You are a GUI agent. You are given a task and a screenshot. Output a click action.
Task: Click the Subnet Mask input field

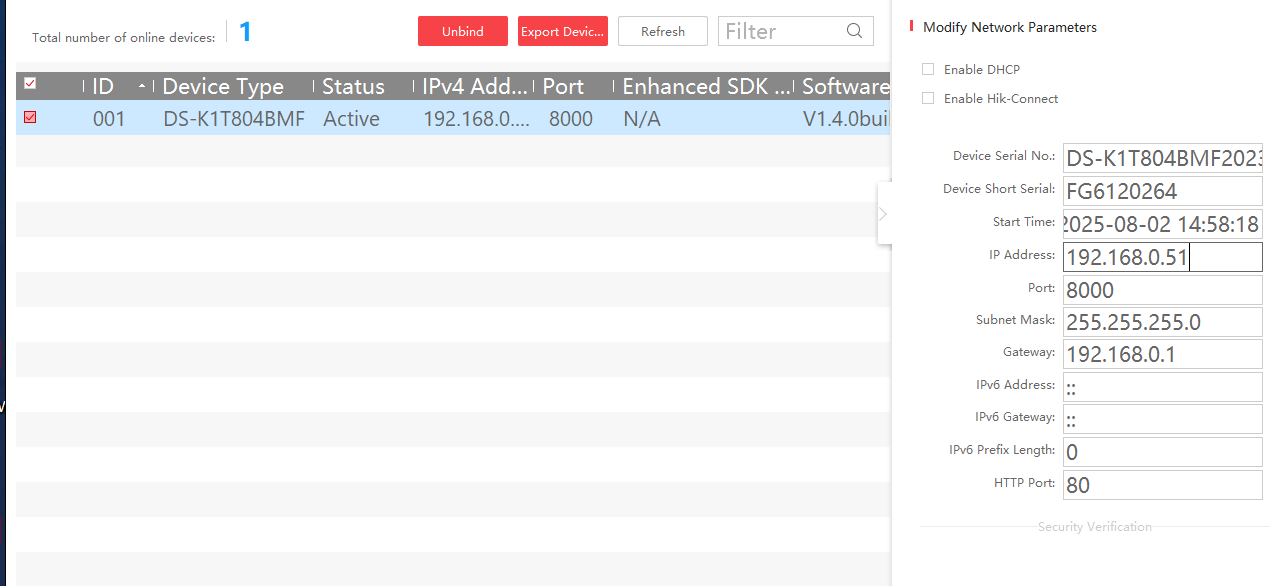click(x=1162, y=322)
